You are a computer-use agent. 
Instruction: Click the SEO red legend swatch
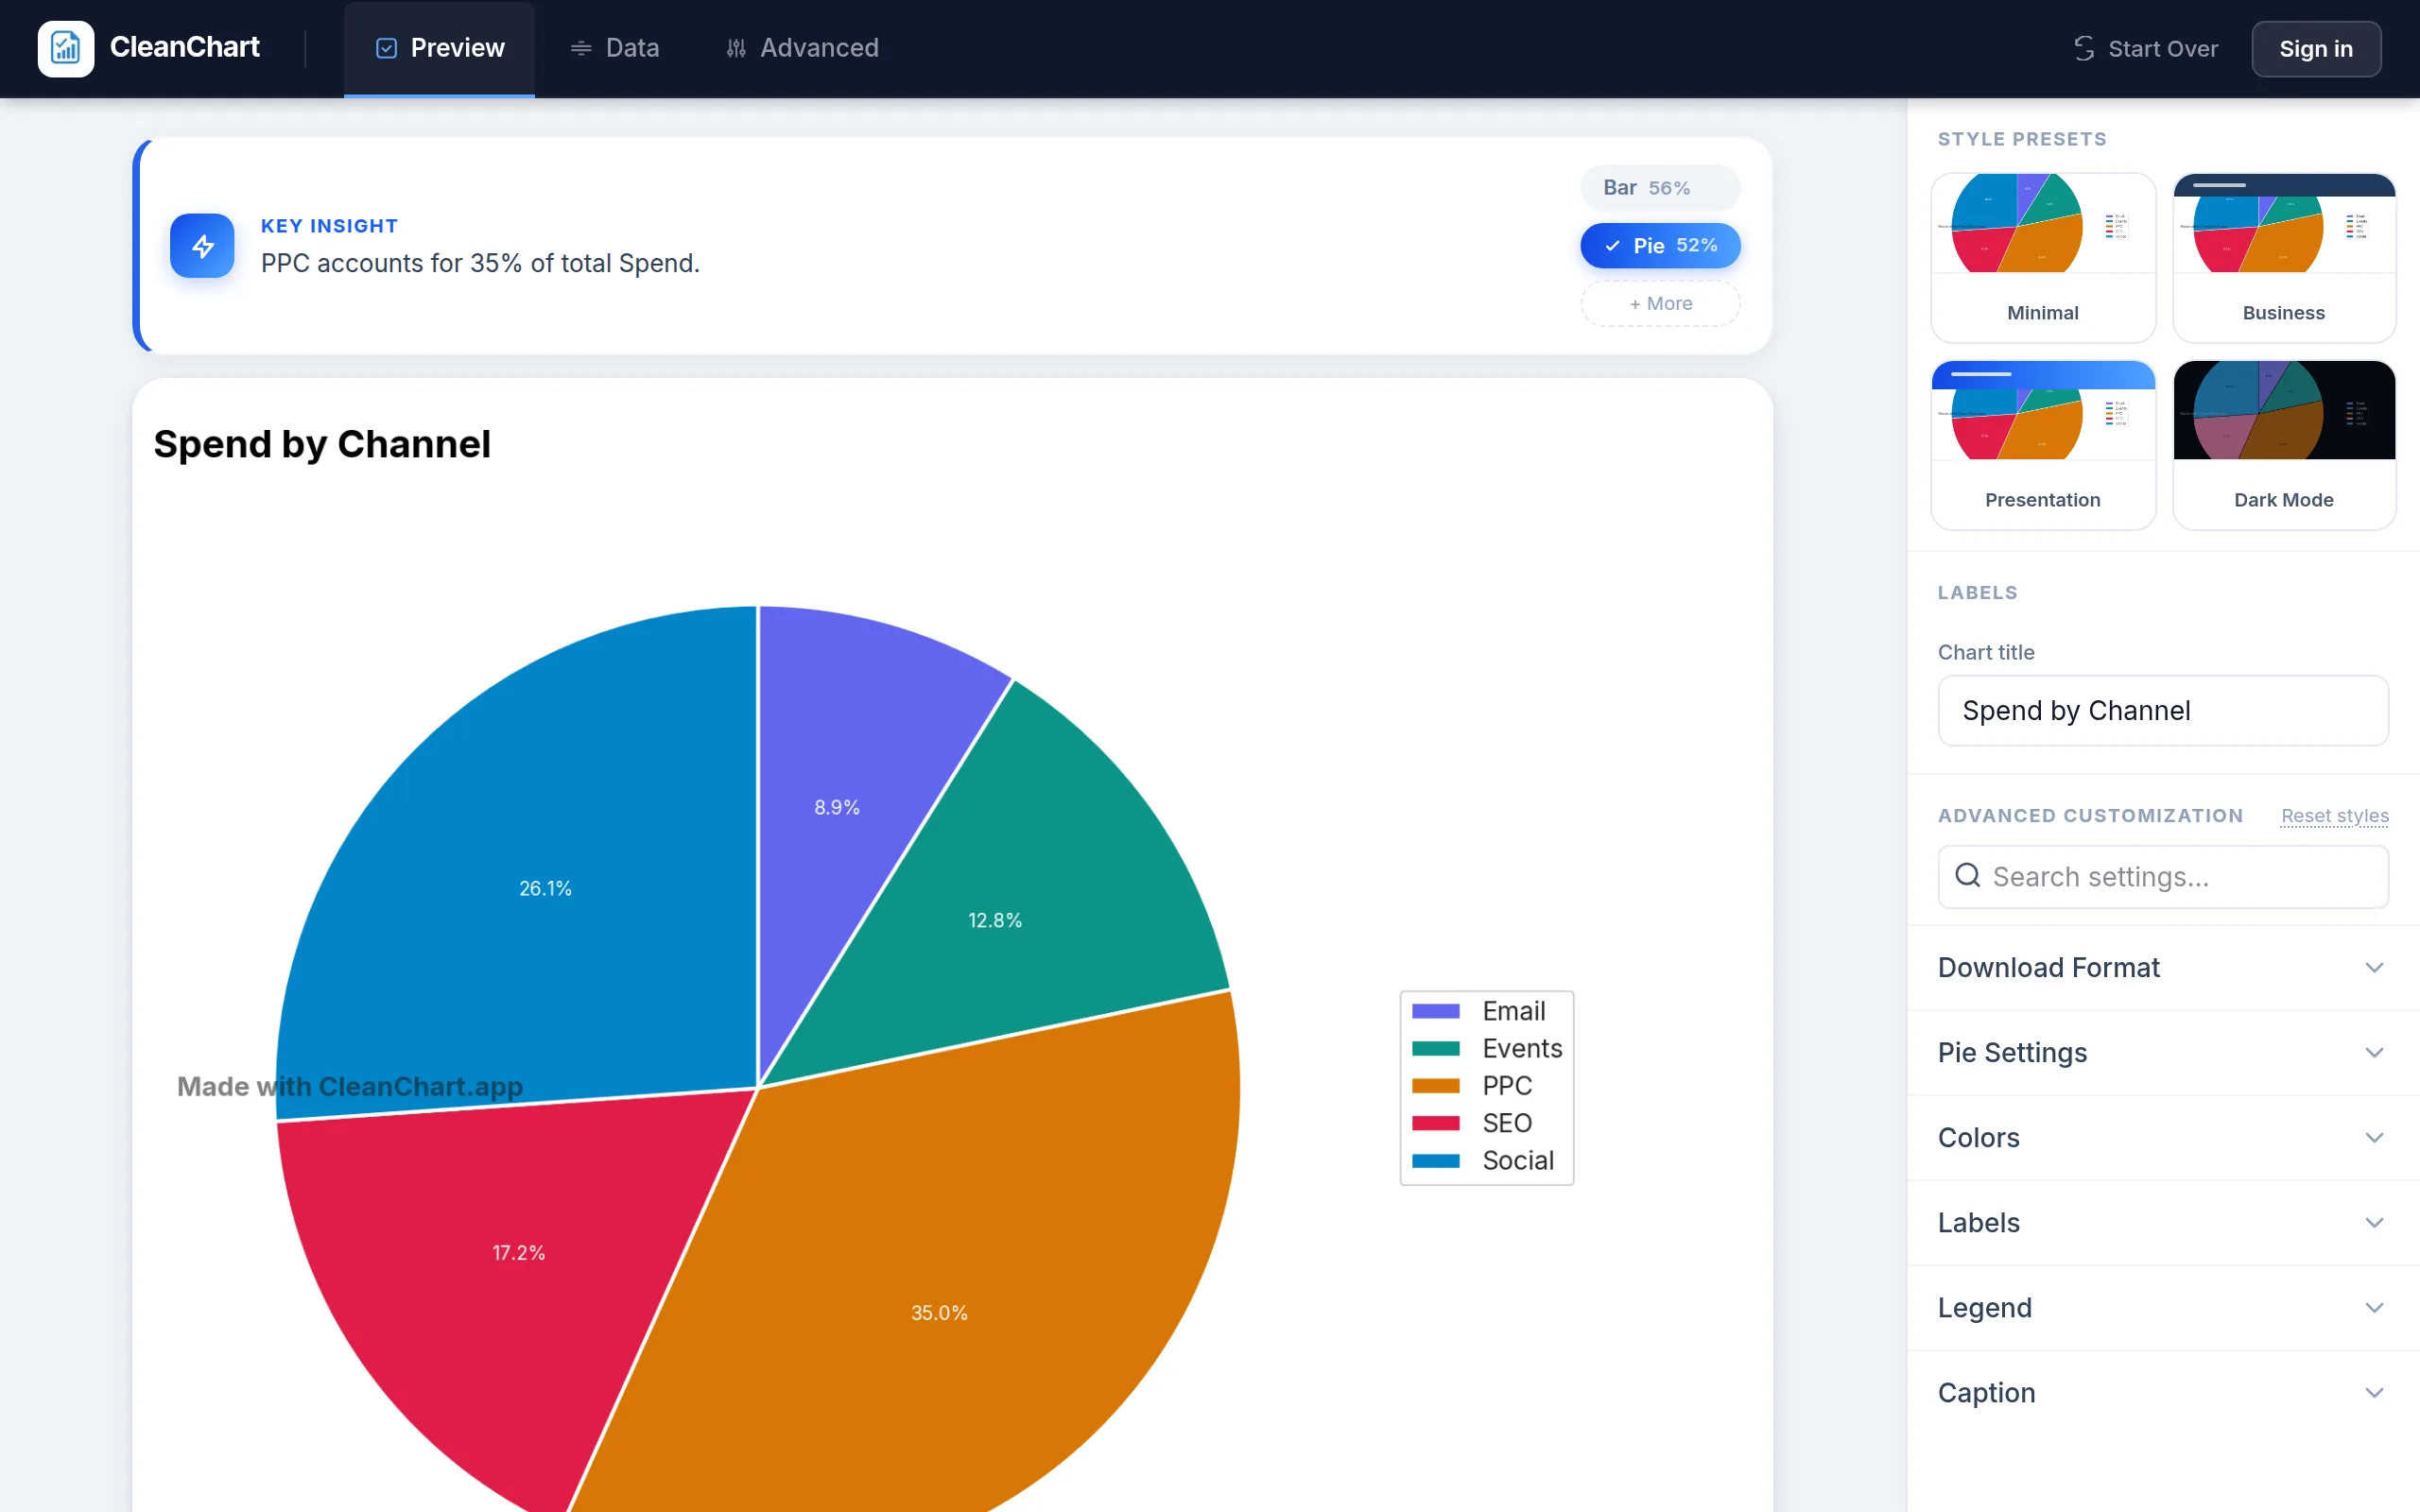1436,1123
